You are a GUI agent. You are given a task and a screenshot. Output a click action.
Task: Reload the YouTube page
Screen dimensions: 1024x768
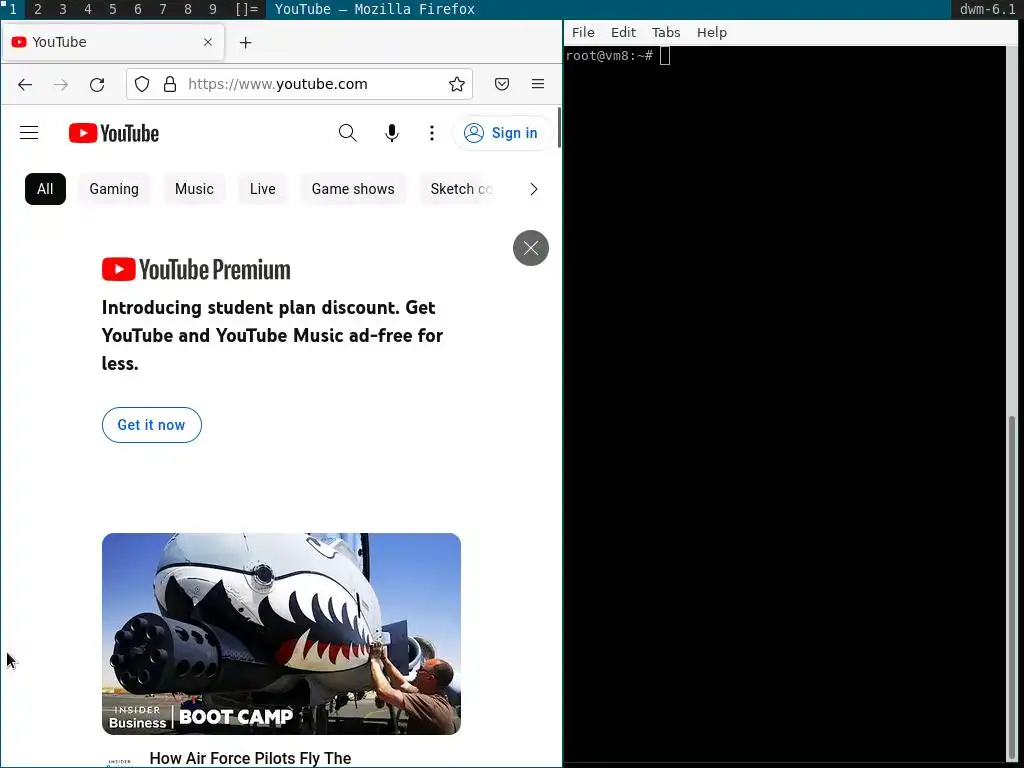click(x=97, y=84)
